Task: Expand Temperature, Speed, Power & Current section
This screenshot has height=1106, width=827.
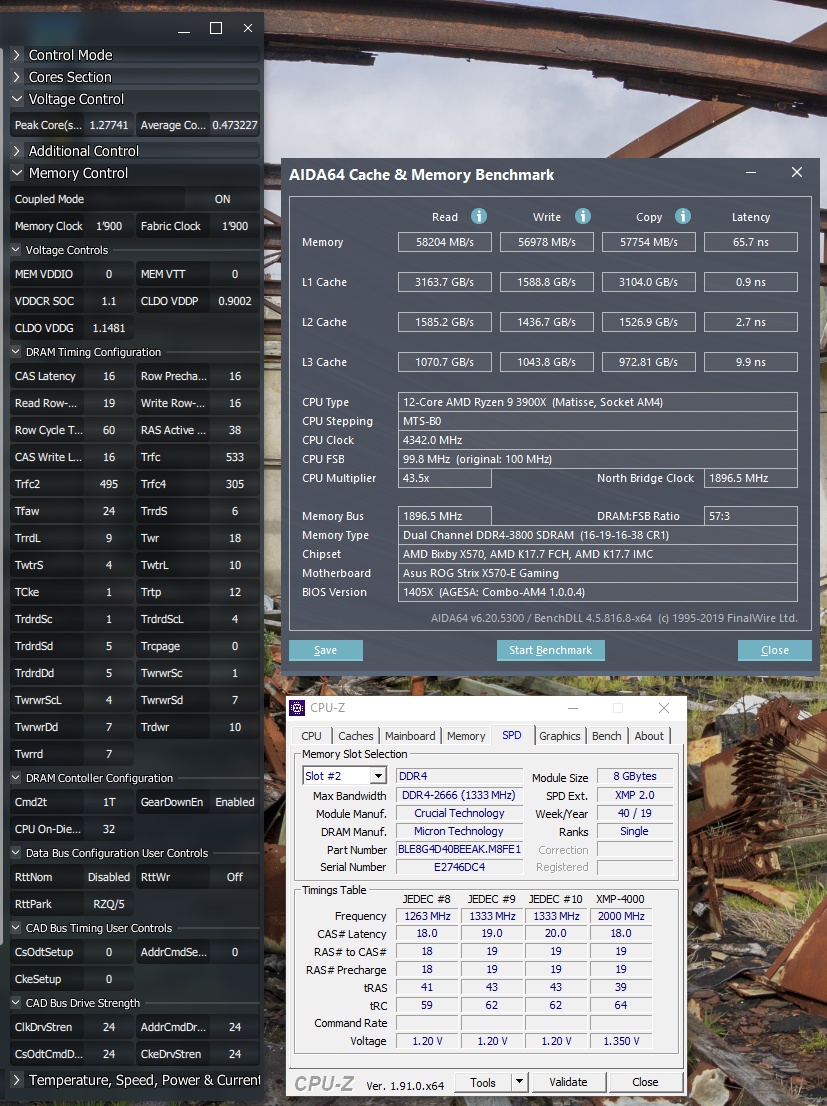Action: tap(17, 1080)
